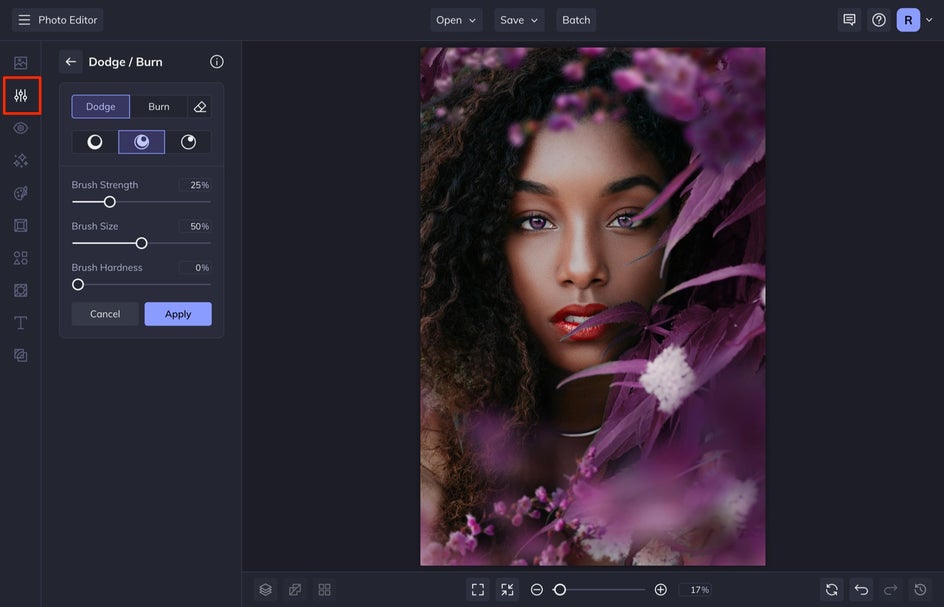Adjust the Brush Hardness slider
944x607 pixels.
[x=141, y=284]
